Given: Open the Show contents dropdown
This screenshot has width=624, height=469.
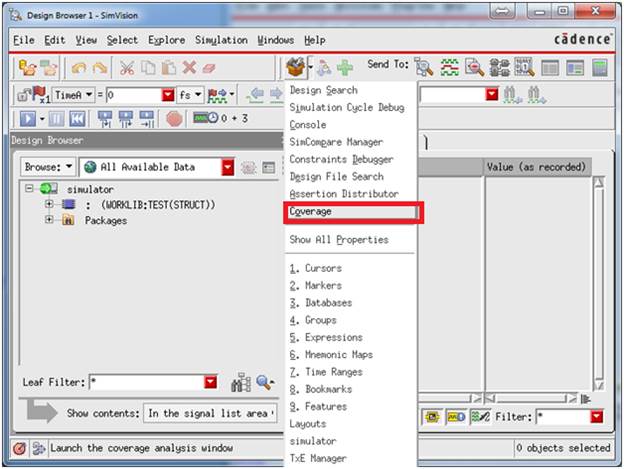Looking at the screenshot, I should click(x=210, y=413).
